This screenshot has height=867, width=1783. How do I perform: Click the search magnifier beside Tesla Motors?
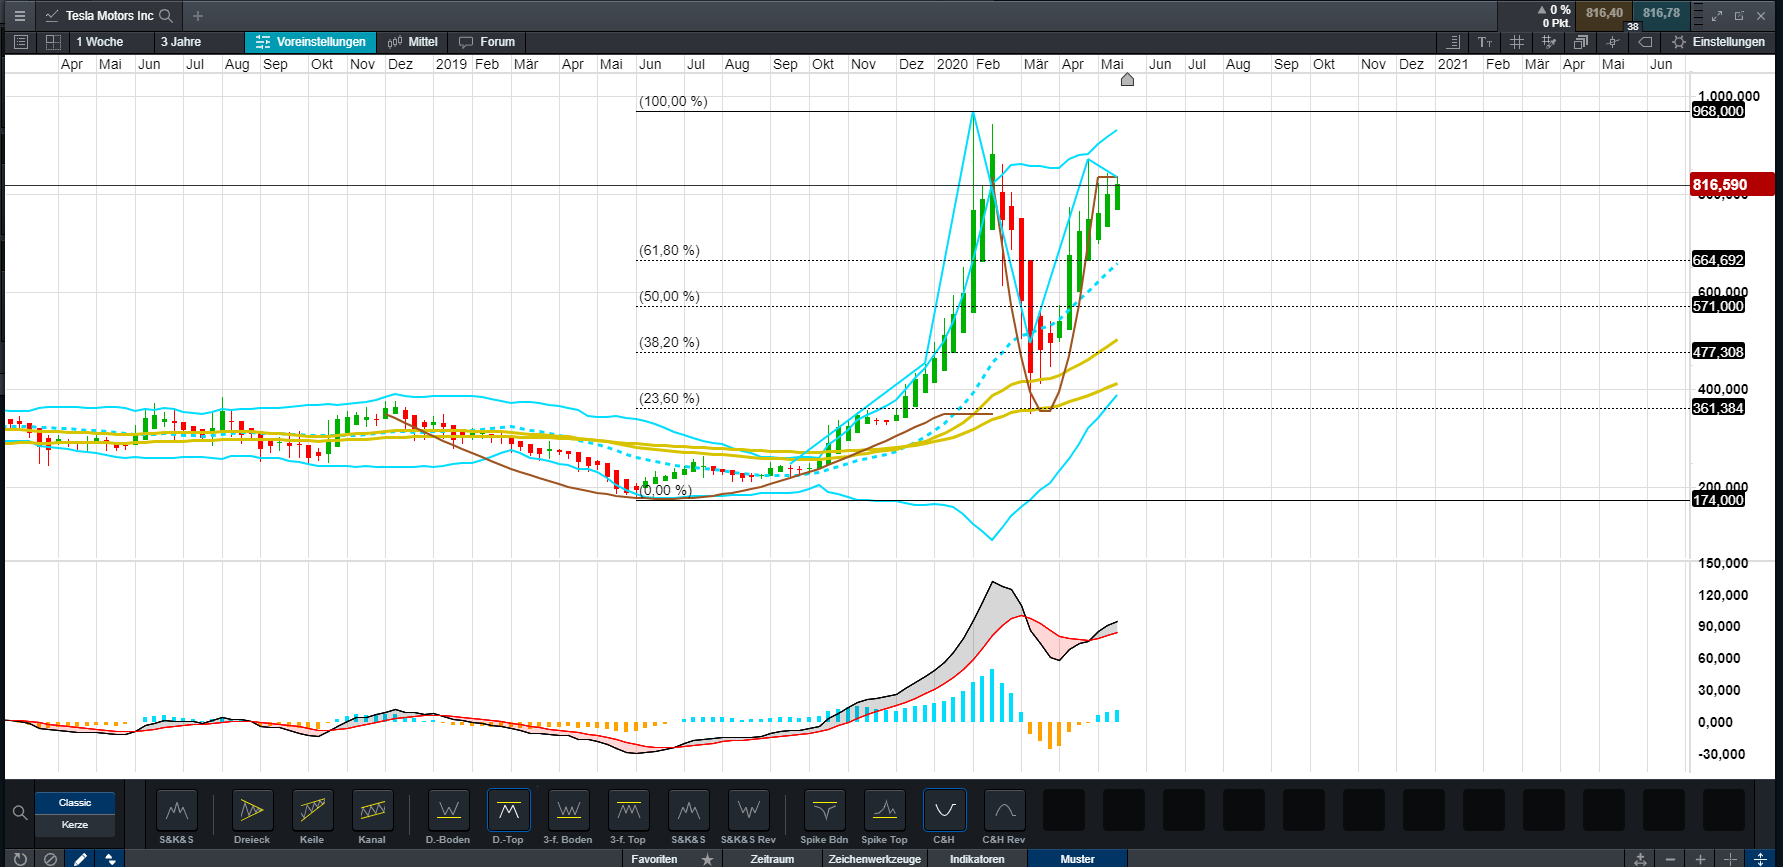click(x=167, y=16)
